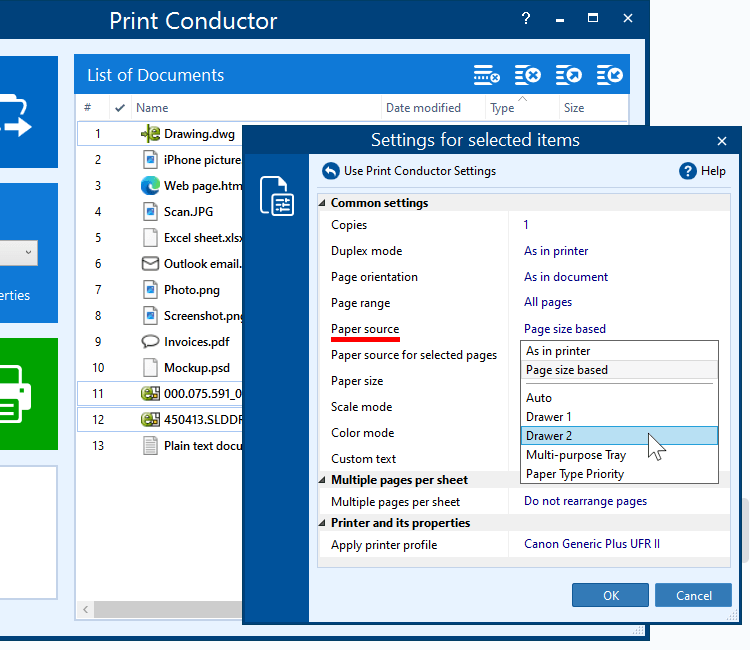This screenshot has width=750, height=650.
Task: Select Page size based in dropdown list
Action: click(x=619, y=370)
